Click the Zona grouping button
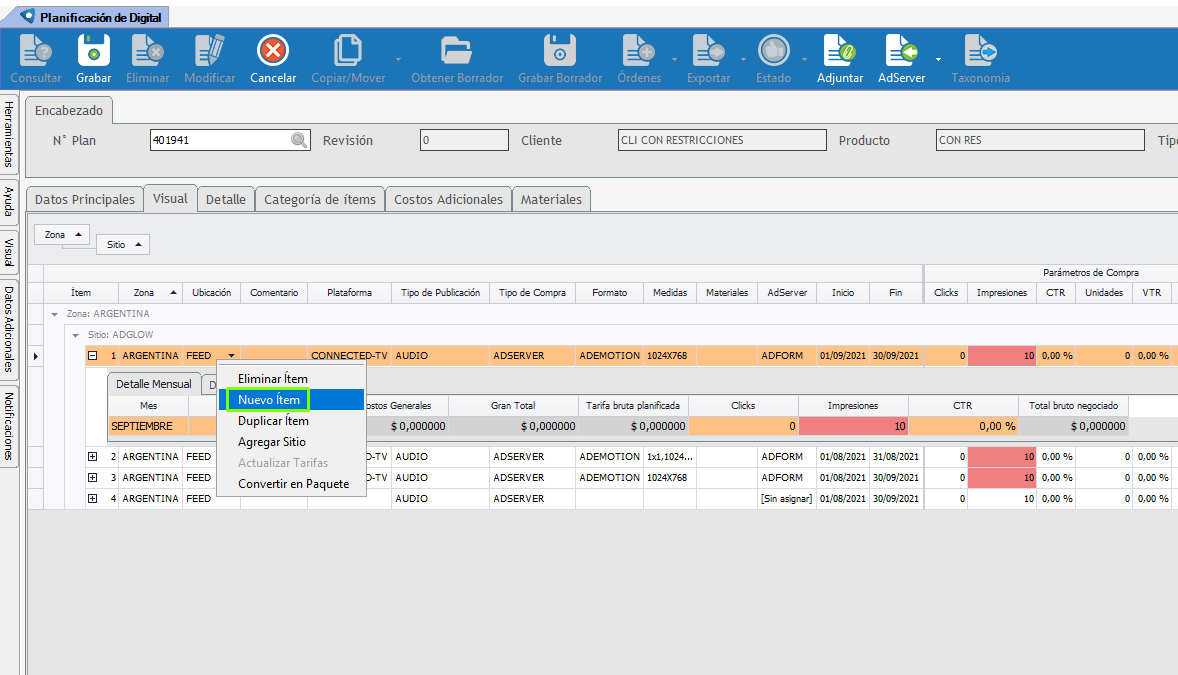1178x675 pixels. click(x=61, y=235)
